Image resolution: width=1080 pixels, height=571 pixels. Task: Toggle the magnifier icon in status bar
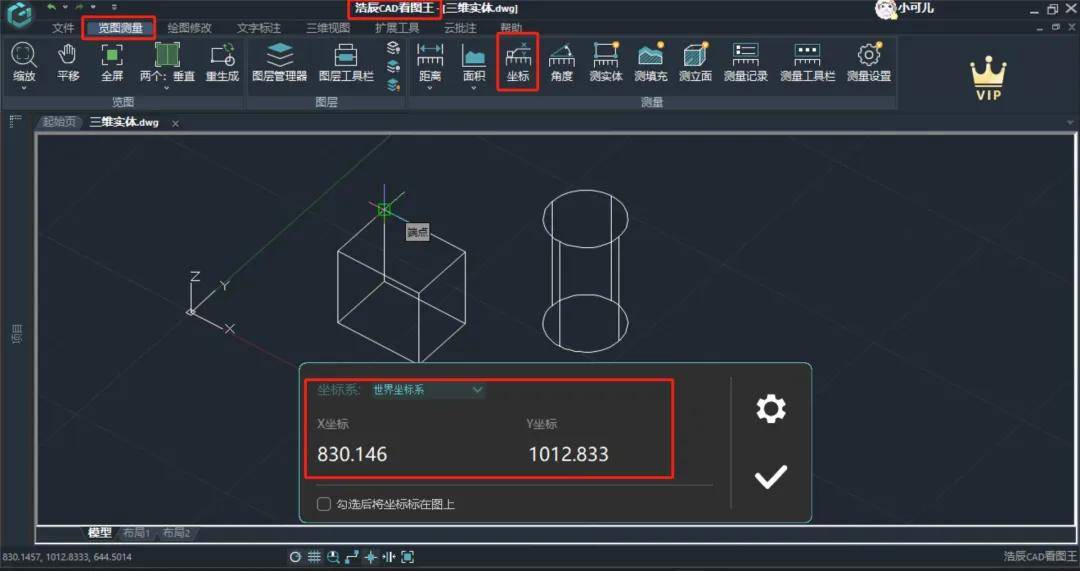(333, 557)
